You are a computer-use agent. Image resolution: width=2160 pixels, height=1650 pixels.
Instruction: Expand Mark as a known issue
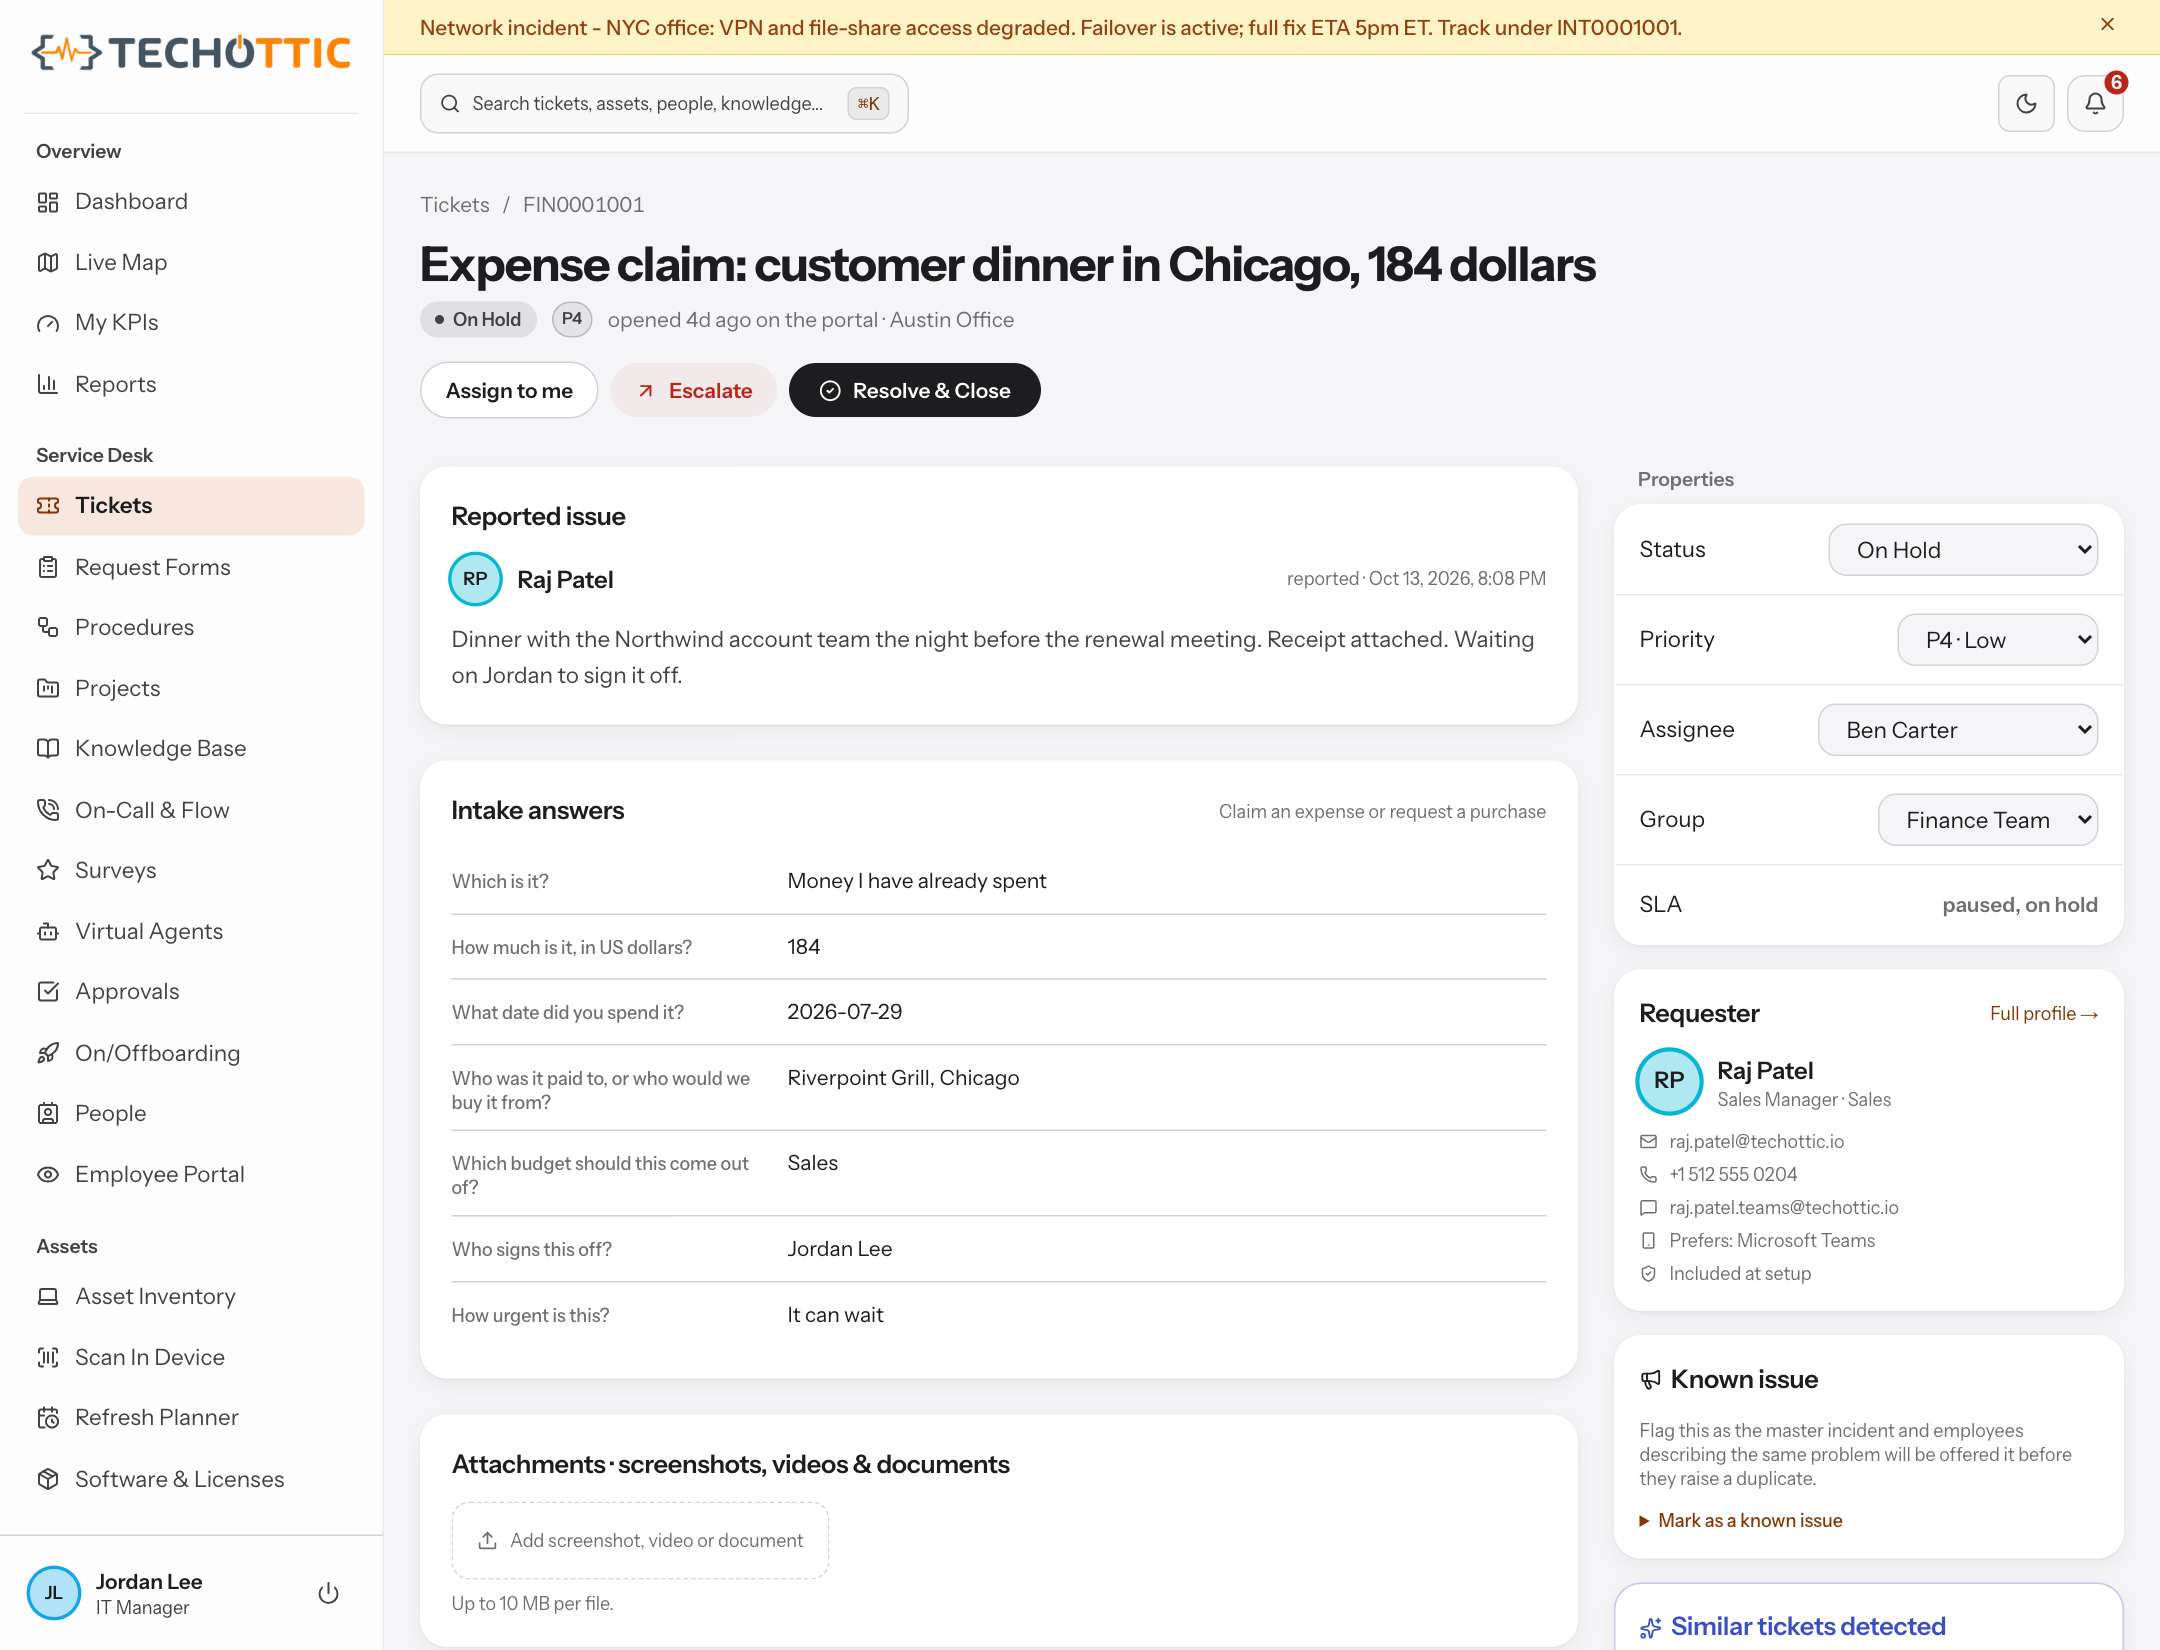[1741, 1520]
